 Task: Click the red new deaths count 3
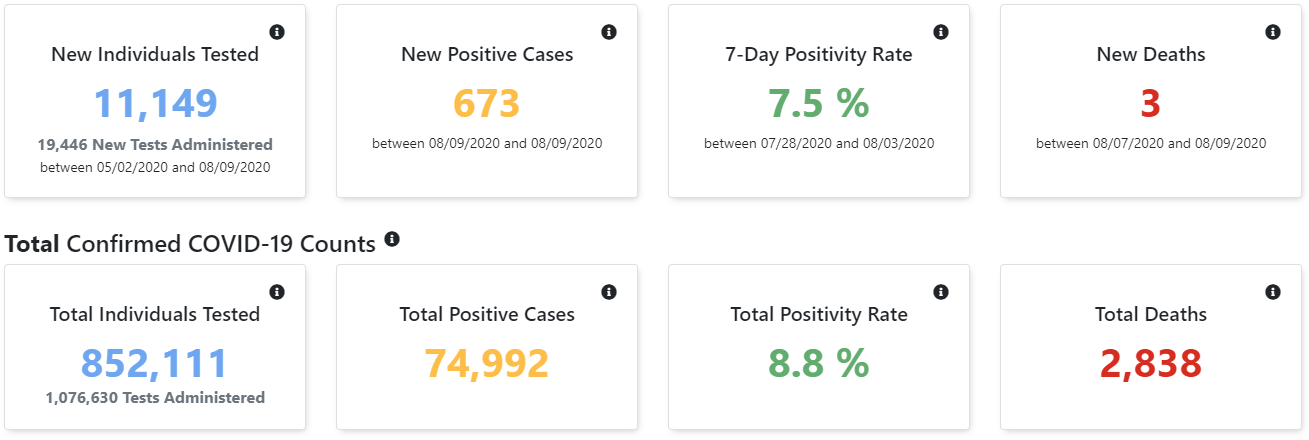click(x=1150, y=104)
